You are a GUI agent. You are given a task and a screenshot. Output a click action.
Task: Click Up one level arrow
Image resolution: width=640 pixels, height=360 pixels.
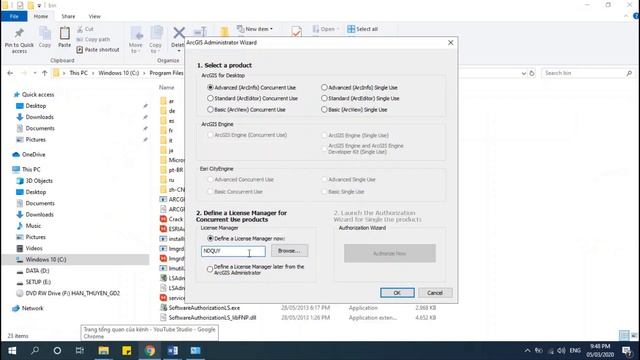coord(44,73)
